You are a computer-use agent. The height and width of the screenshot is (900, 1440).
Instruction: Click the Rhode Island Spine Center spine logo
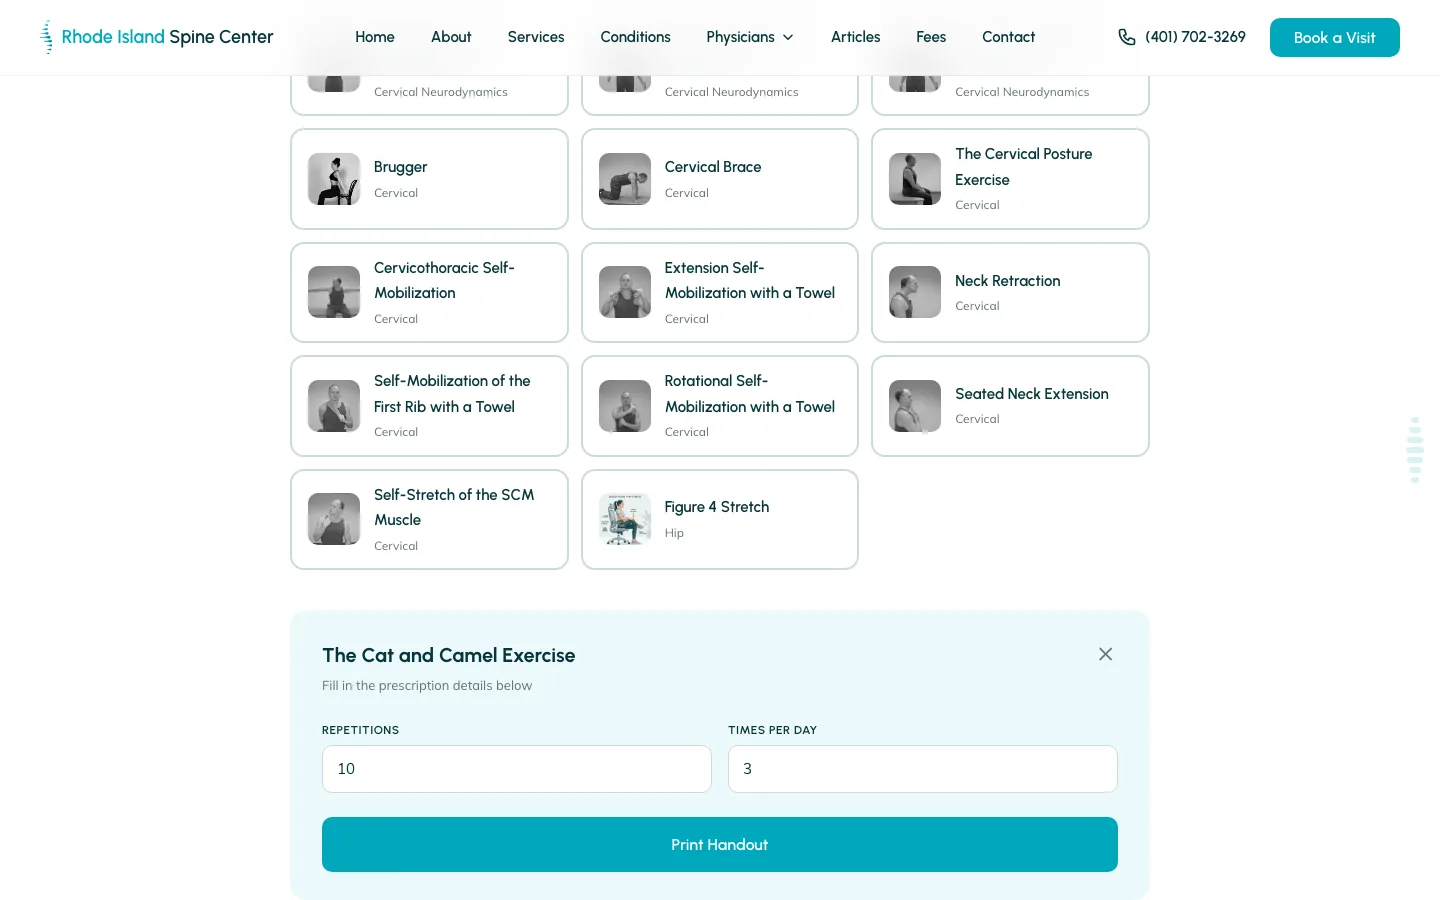[46, 37]
